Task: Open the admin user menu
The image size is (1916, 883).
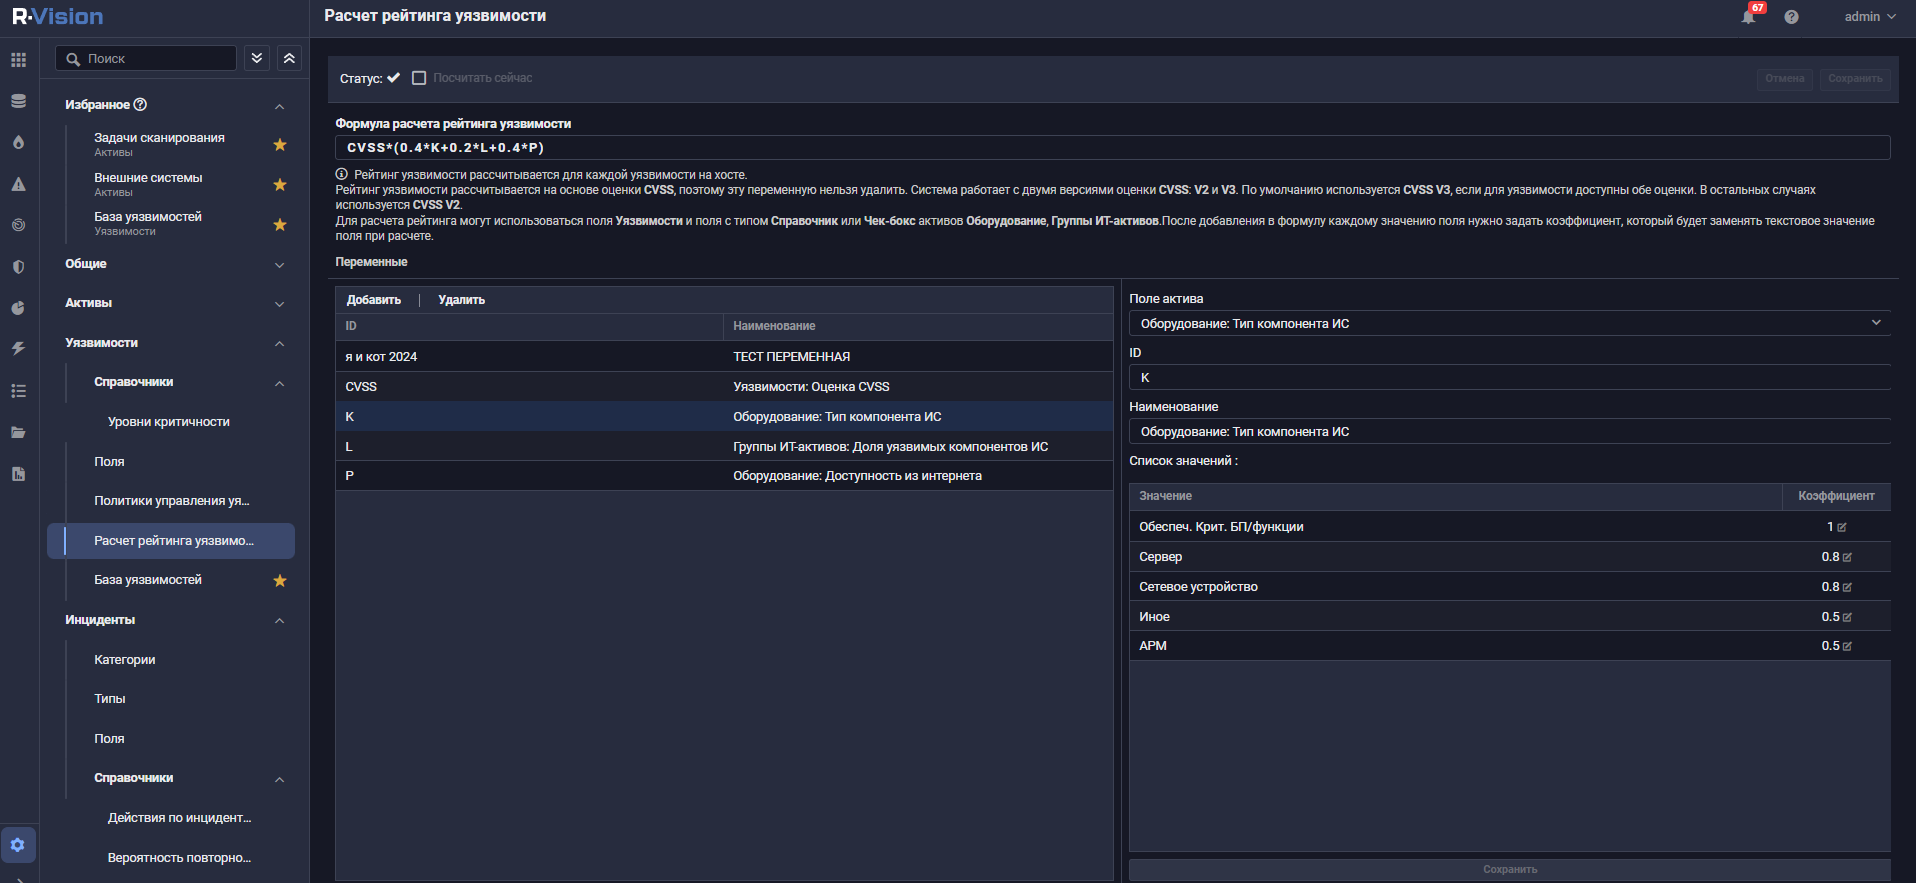Action: point(1869,17)
